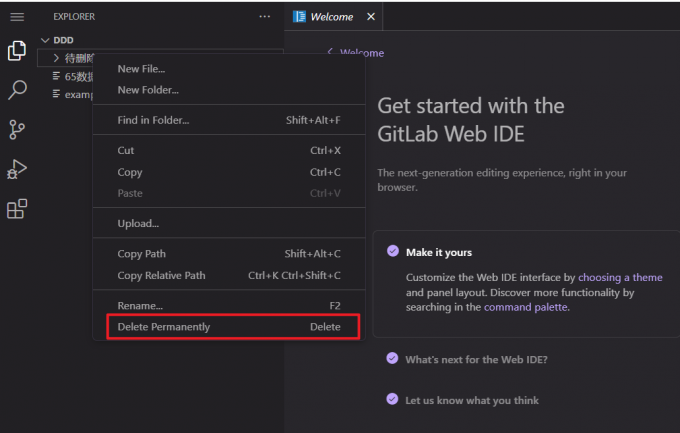The image size is (680, 433).
Task: Switch to the Welcome tab
Action: pyautogui.click(x=331, y=17)
